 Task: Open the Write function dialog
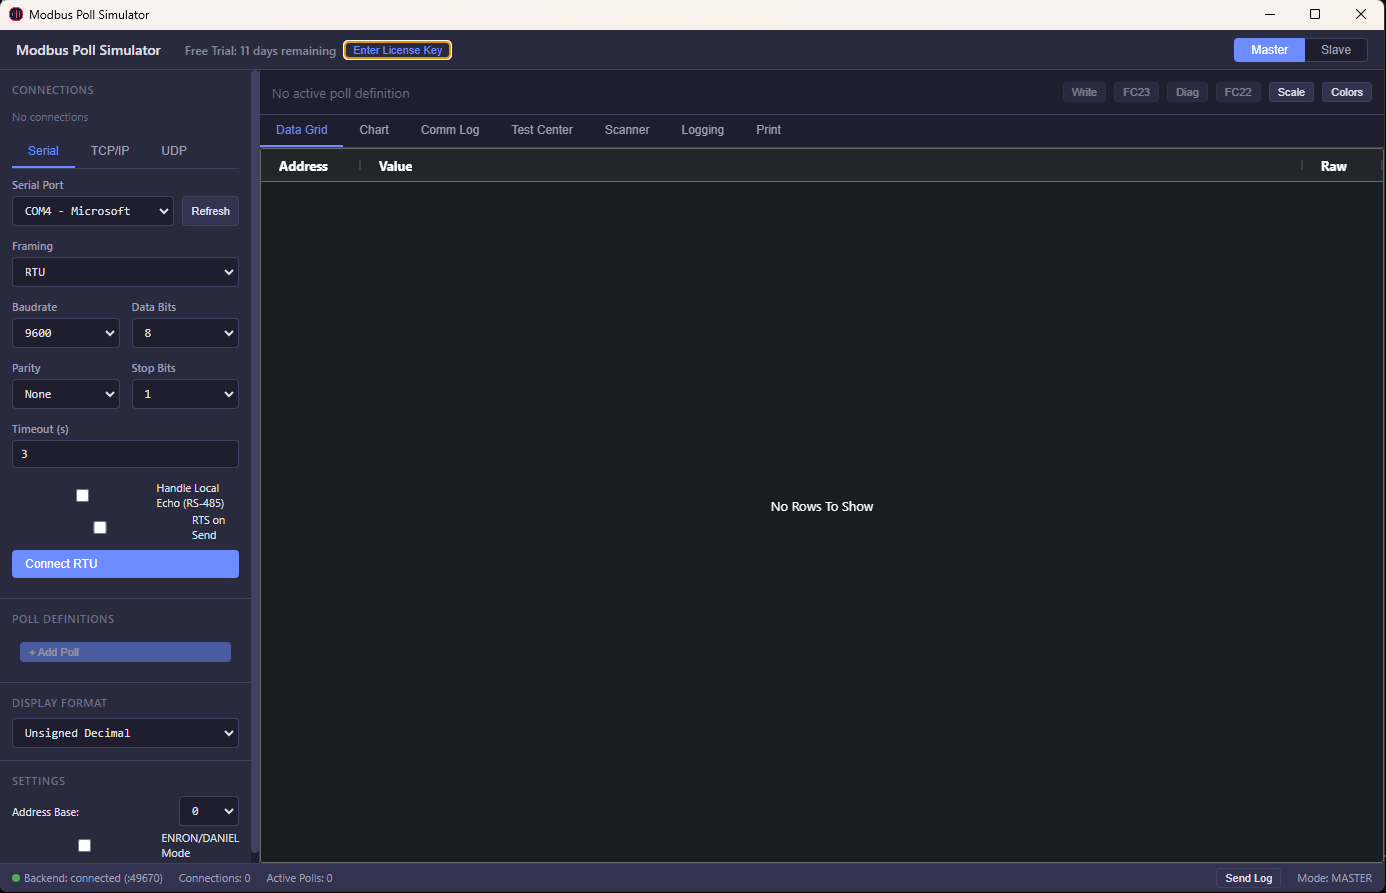tap(1084, 91)
